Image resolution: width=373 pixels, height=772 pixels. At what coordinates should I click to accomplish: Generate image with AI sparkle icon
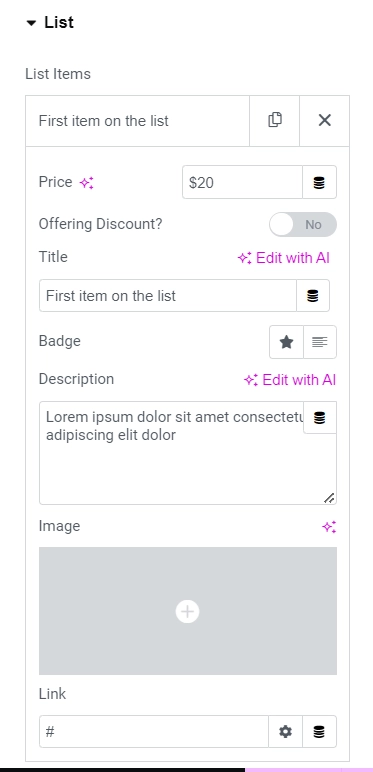tap(329, 527)
